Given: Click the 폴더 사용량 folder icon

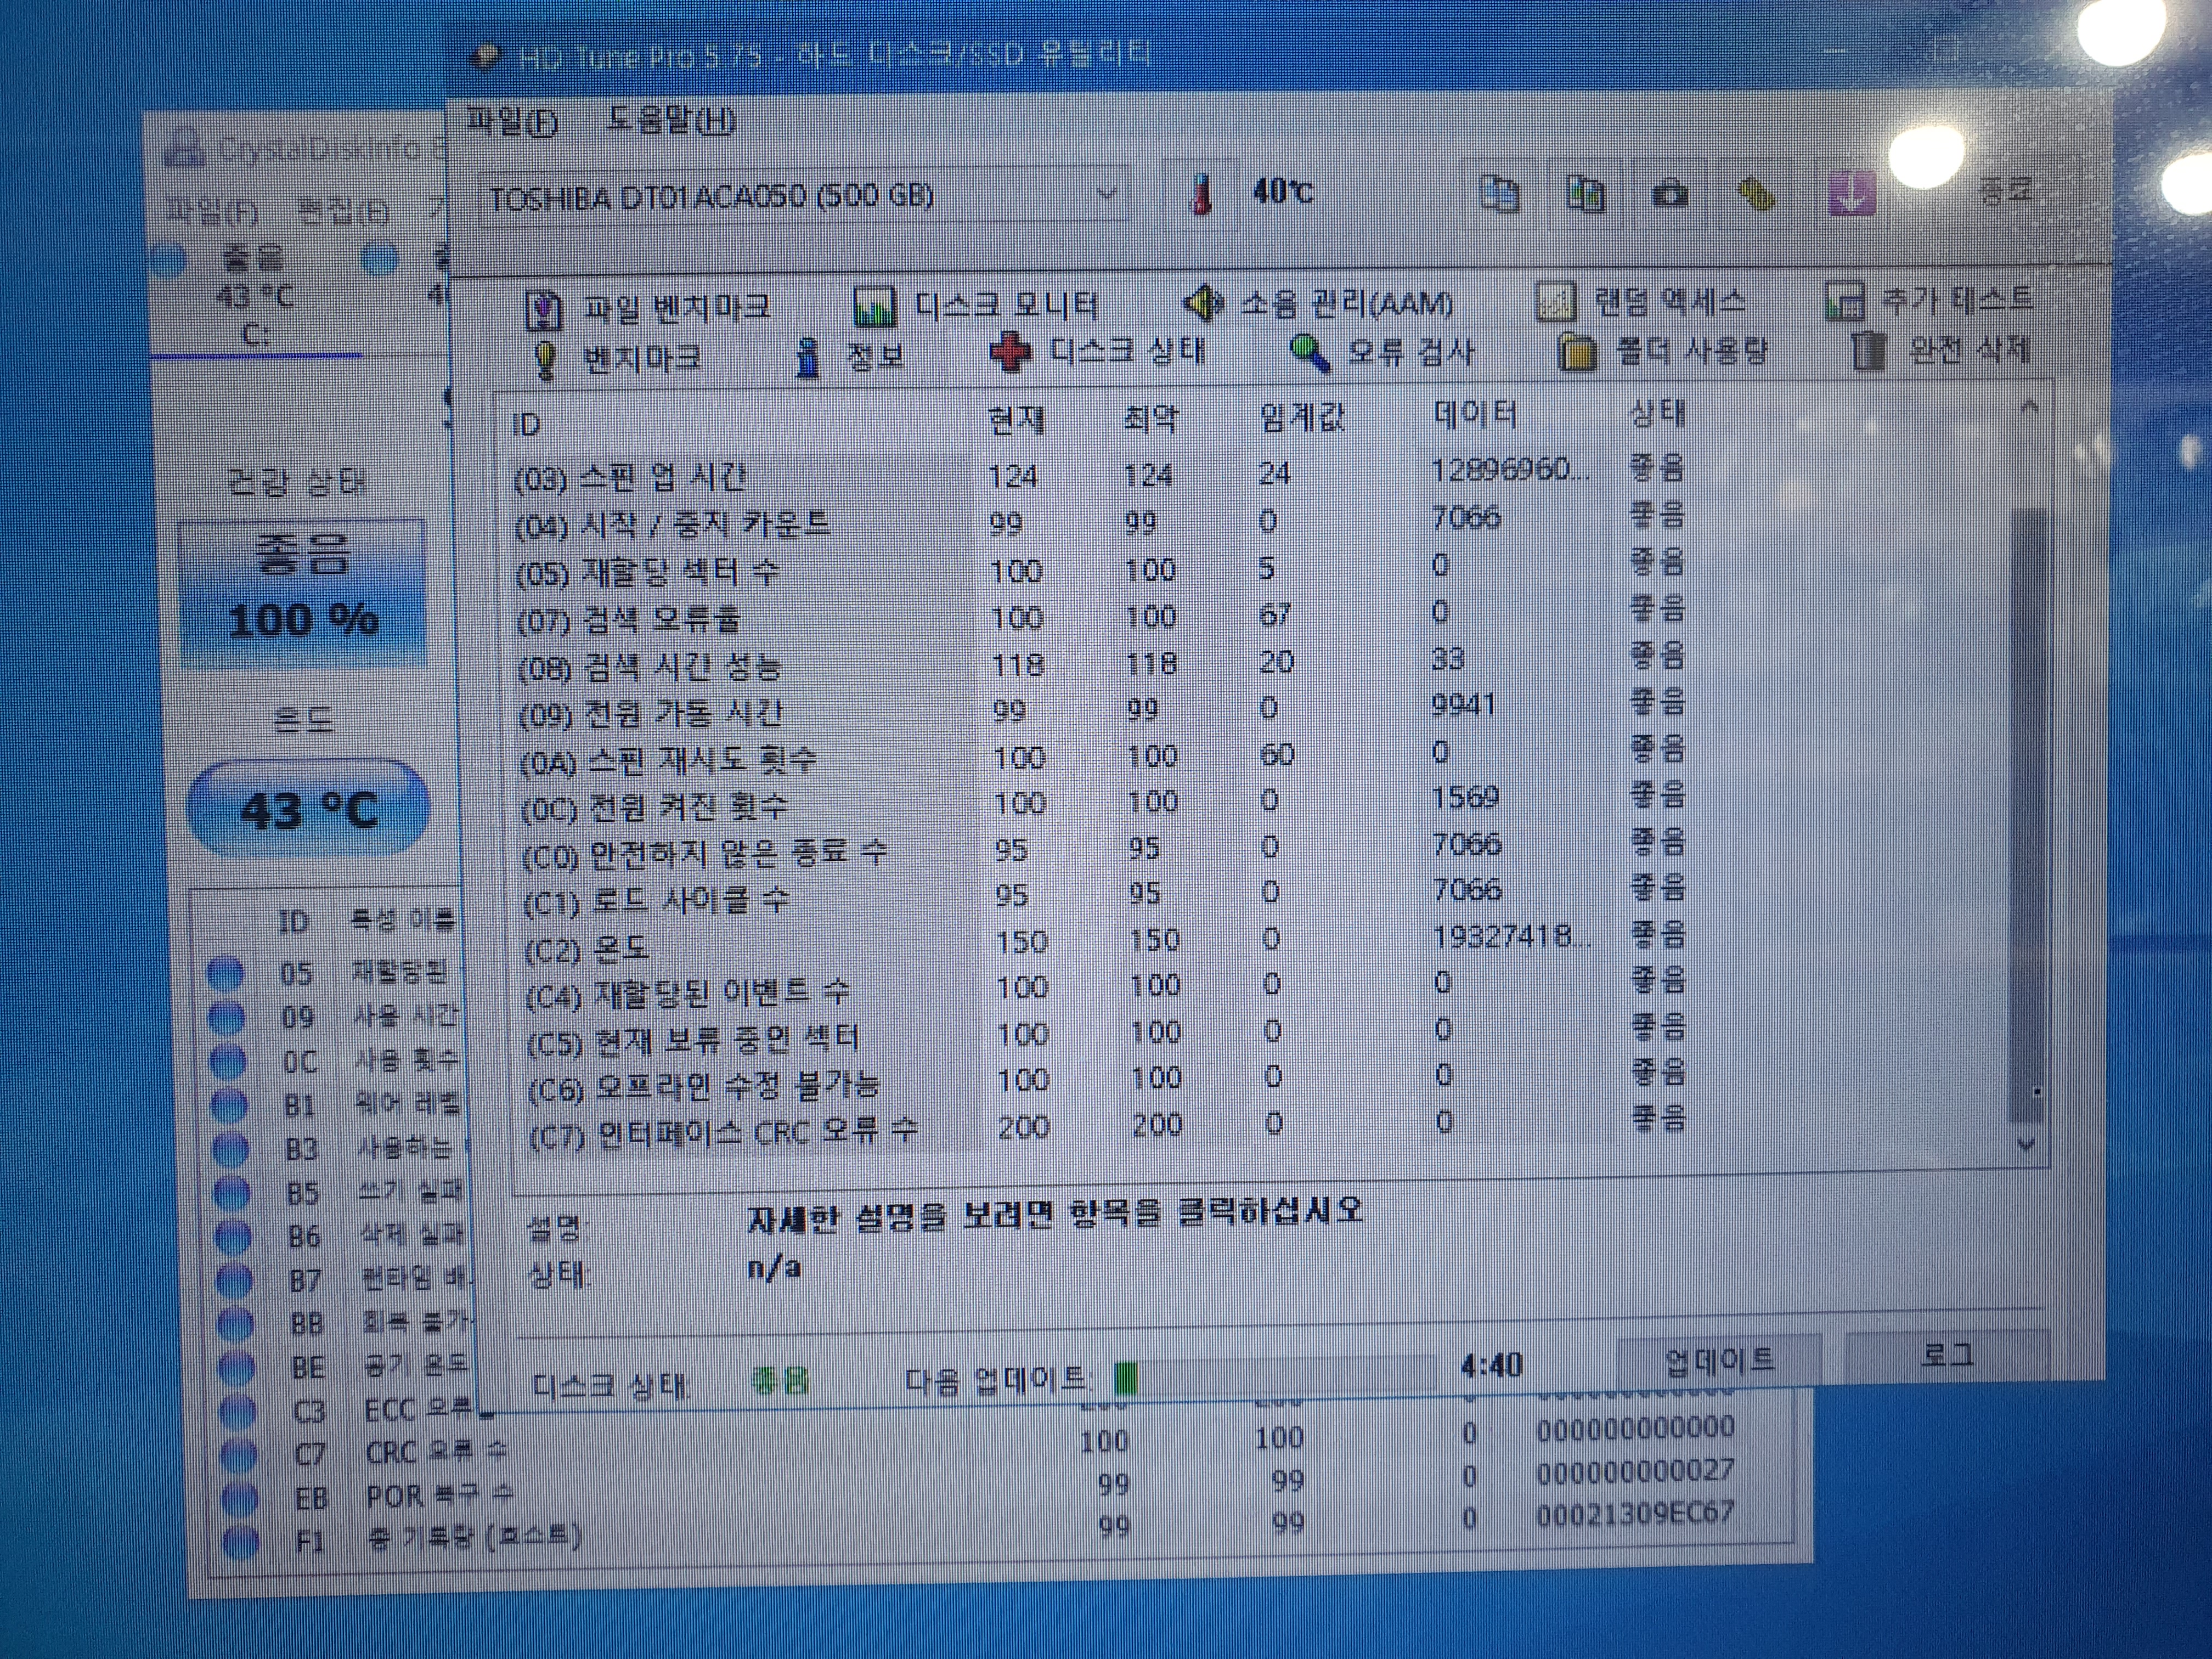Looking at the screenshot, I should point(1576,351).
